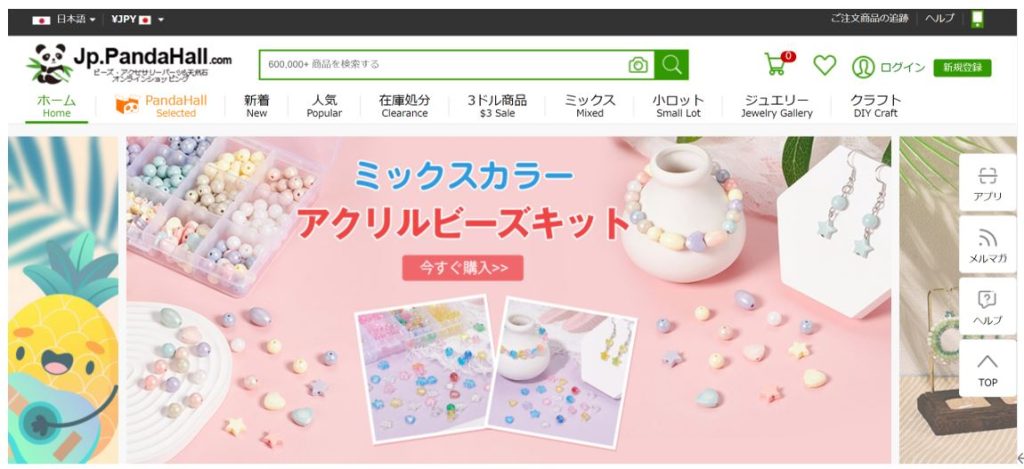Image resolution: width=1024 pixels, height=469 pixels.
Task: Click the 新規登録 register button
Action: click(962, 67)
